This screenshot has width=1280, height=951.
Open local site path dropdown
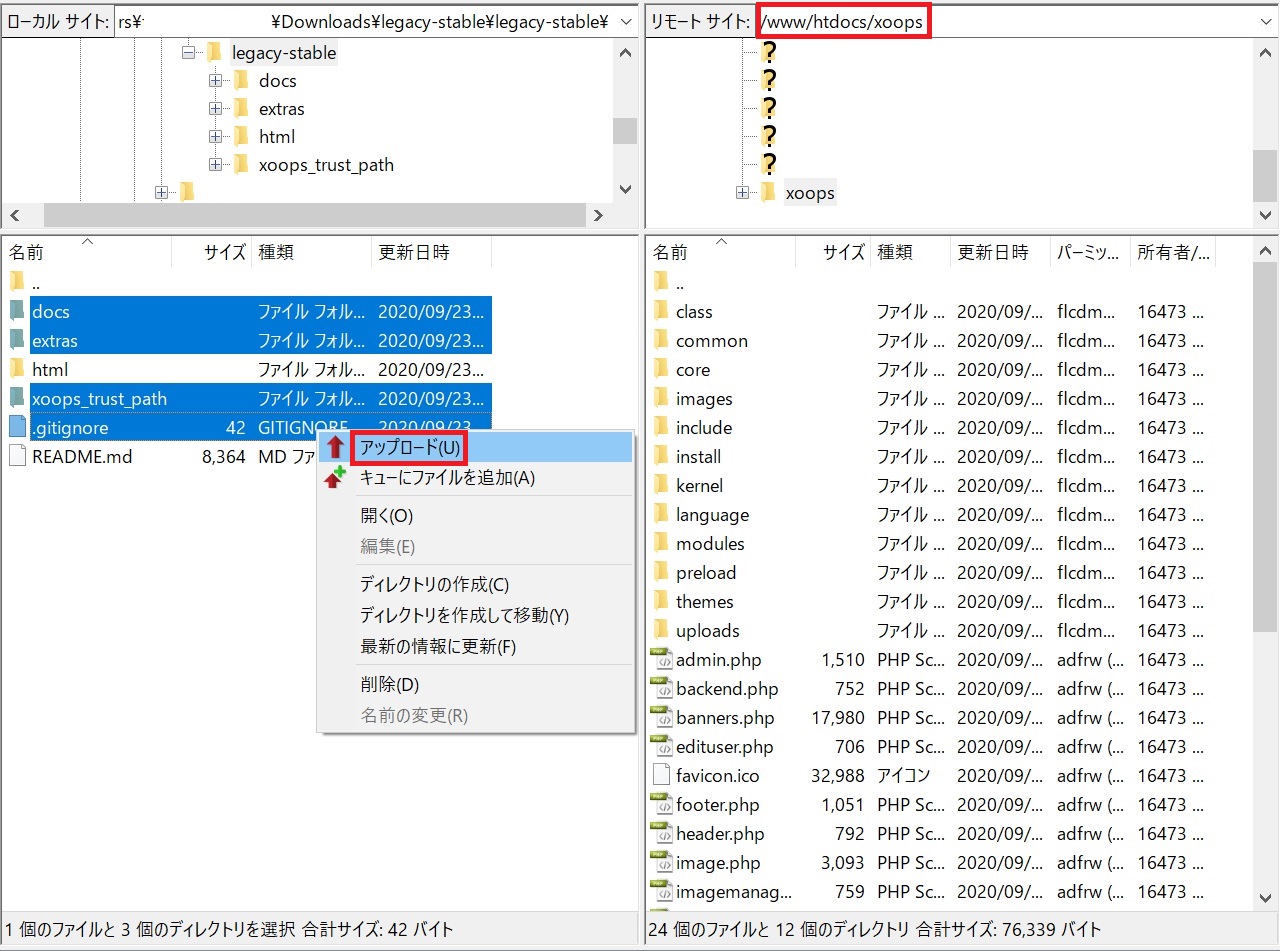coord(626,21)
